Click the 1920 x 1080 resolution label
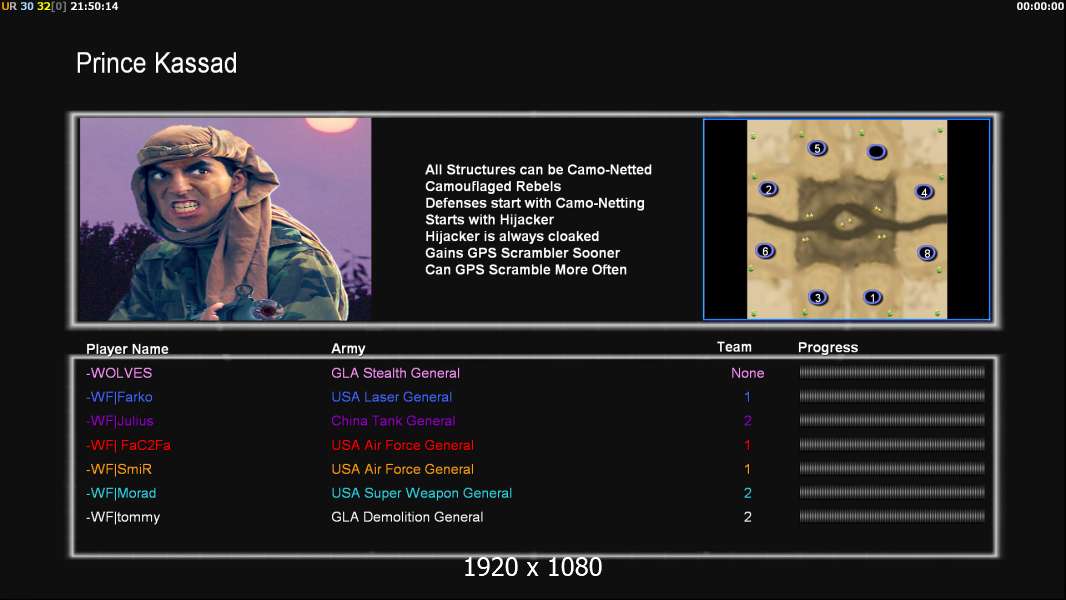 pyautogui.click(x=533, y=567)
